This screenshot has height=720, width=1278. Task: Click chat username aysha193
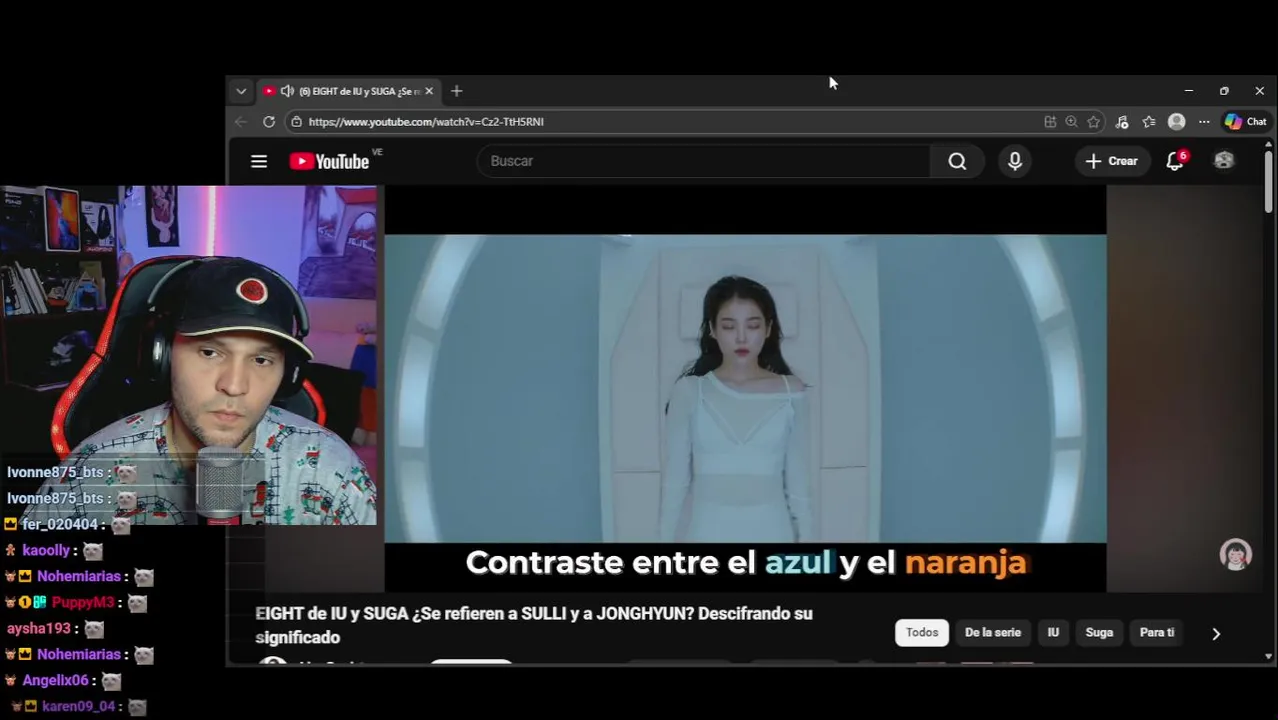pyautogui.click(x=39, y=628)
